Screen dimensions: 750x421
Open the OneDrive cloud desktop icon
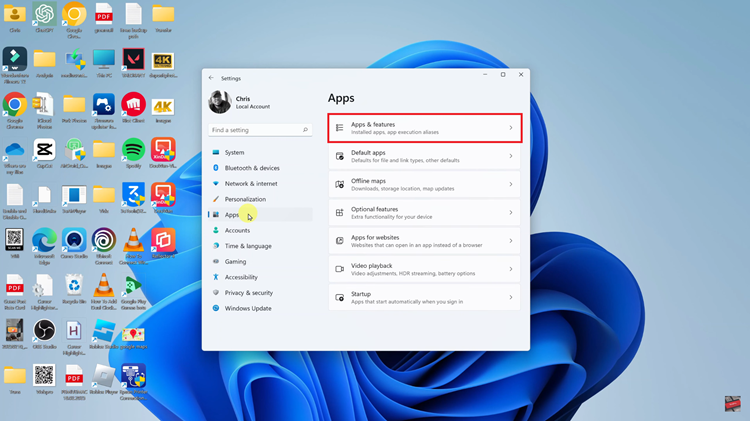coord(15,156)
